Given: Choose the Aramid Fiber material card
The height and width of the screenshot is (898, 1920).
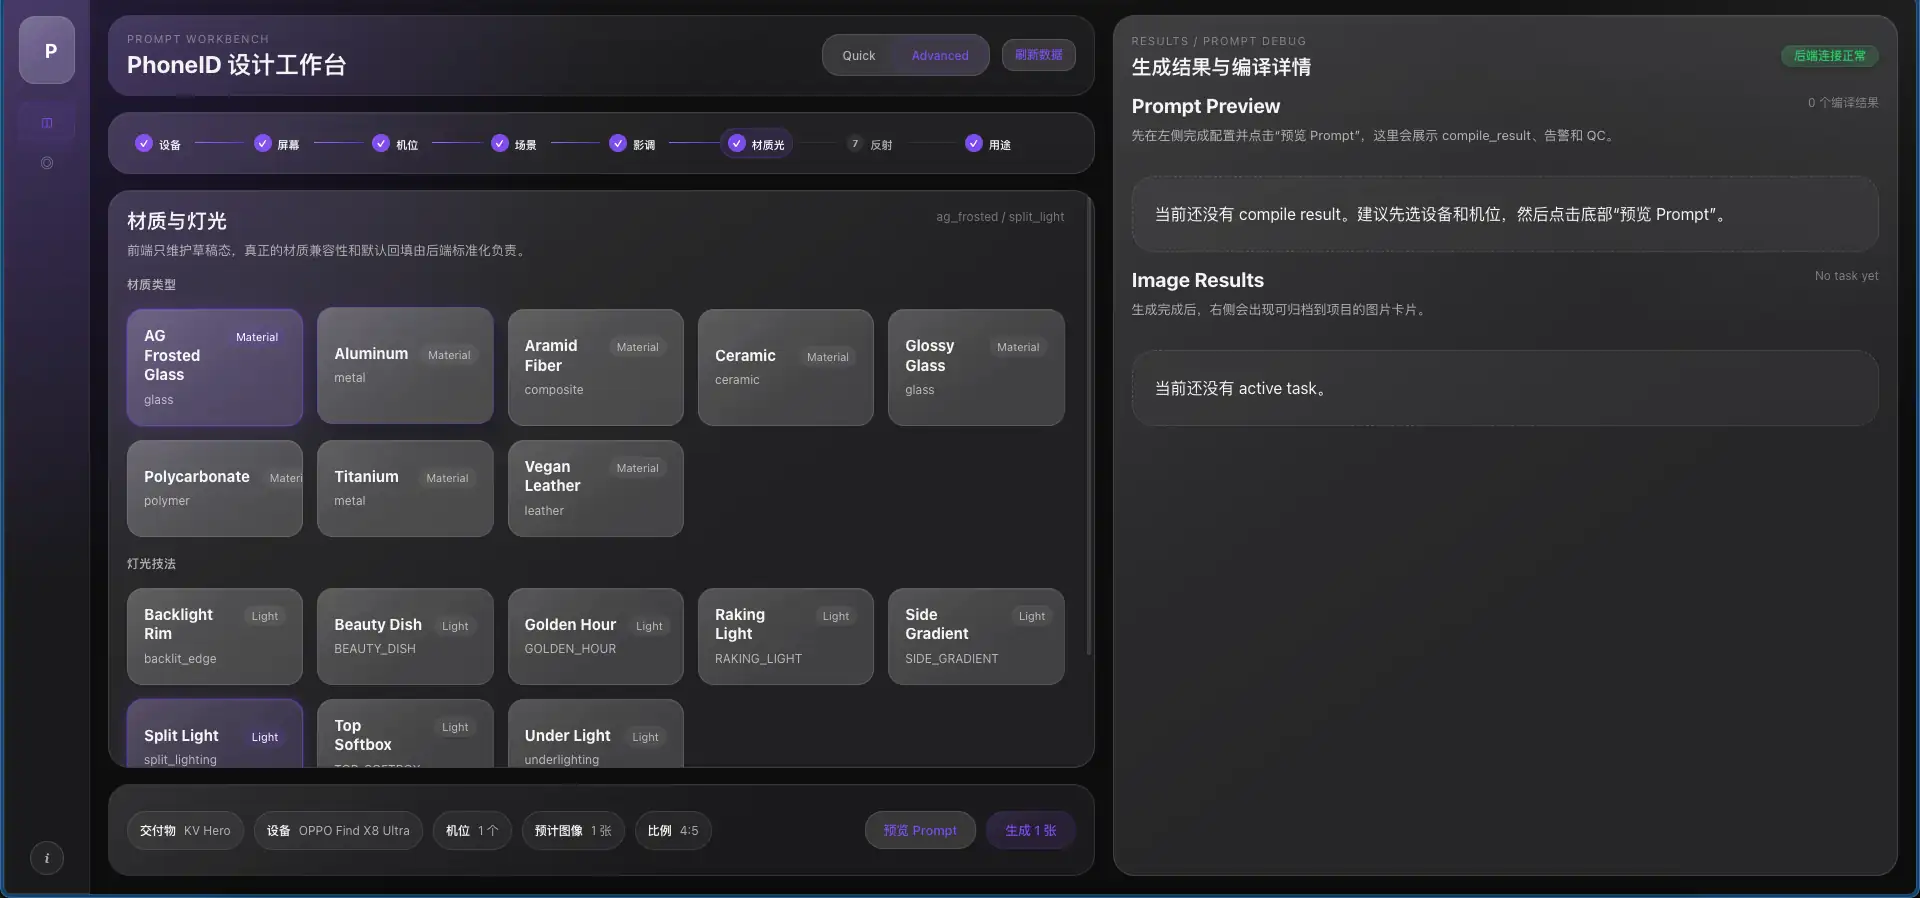Looking at the screenshot, I should click(x=596, y=367).
